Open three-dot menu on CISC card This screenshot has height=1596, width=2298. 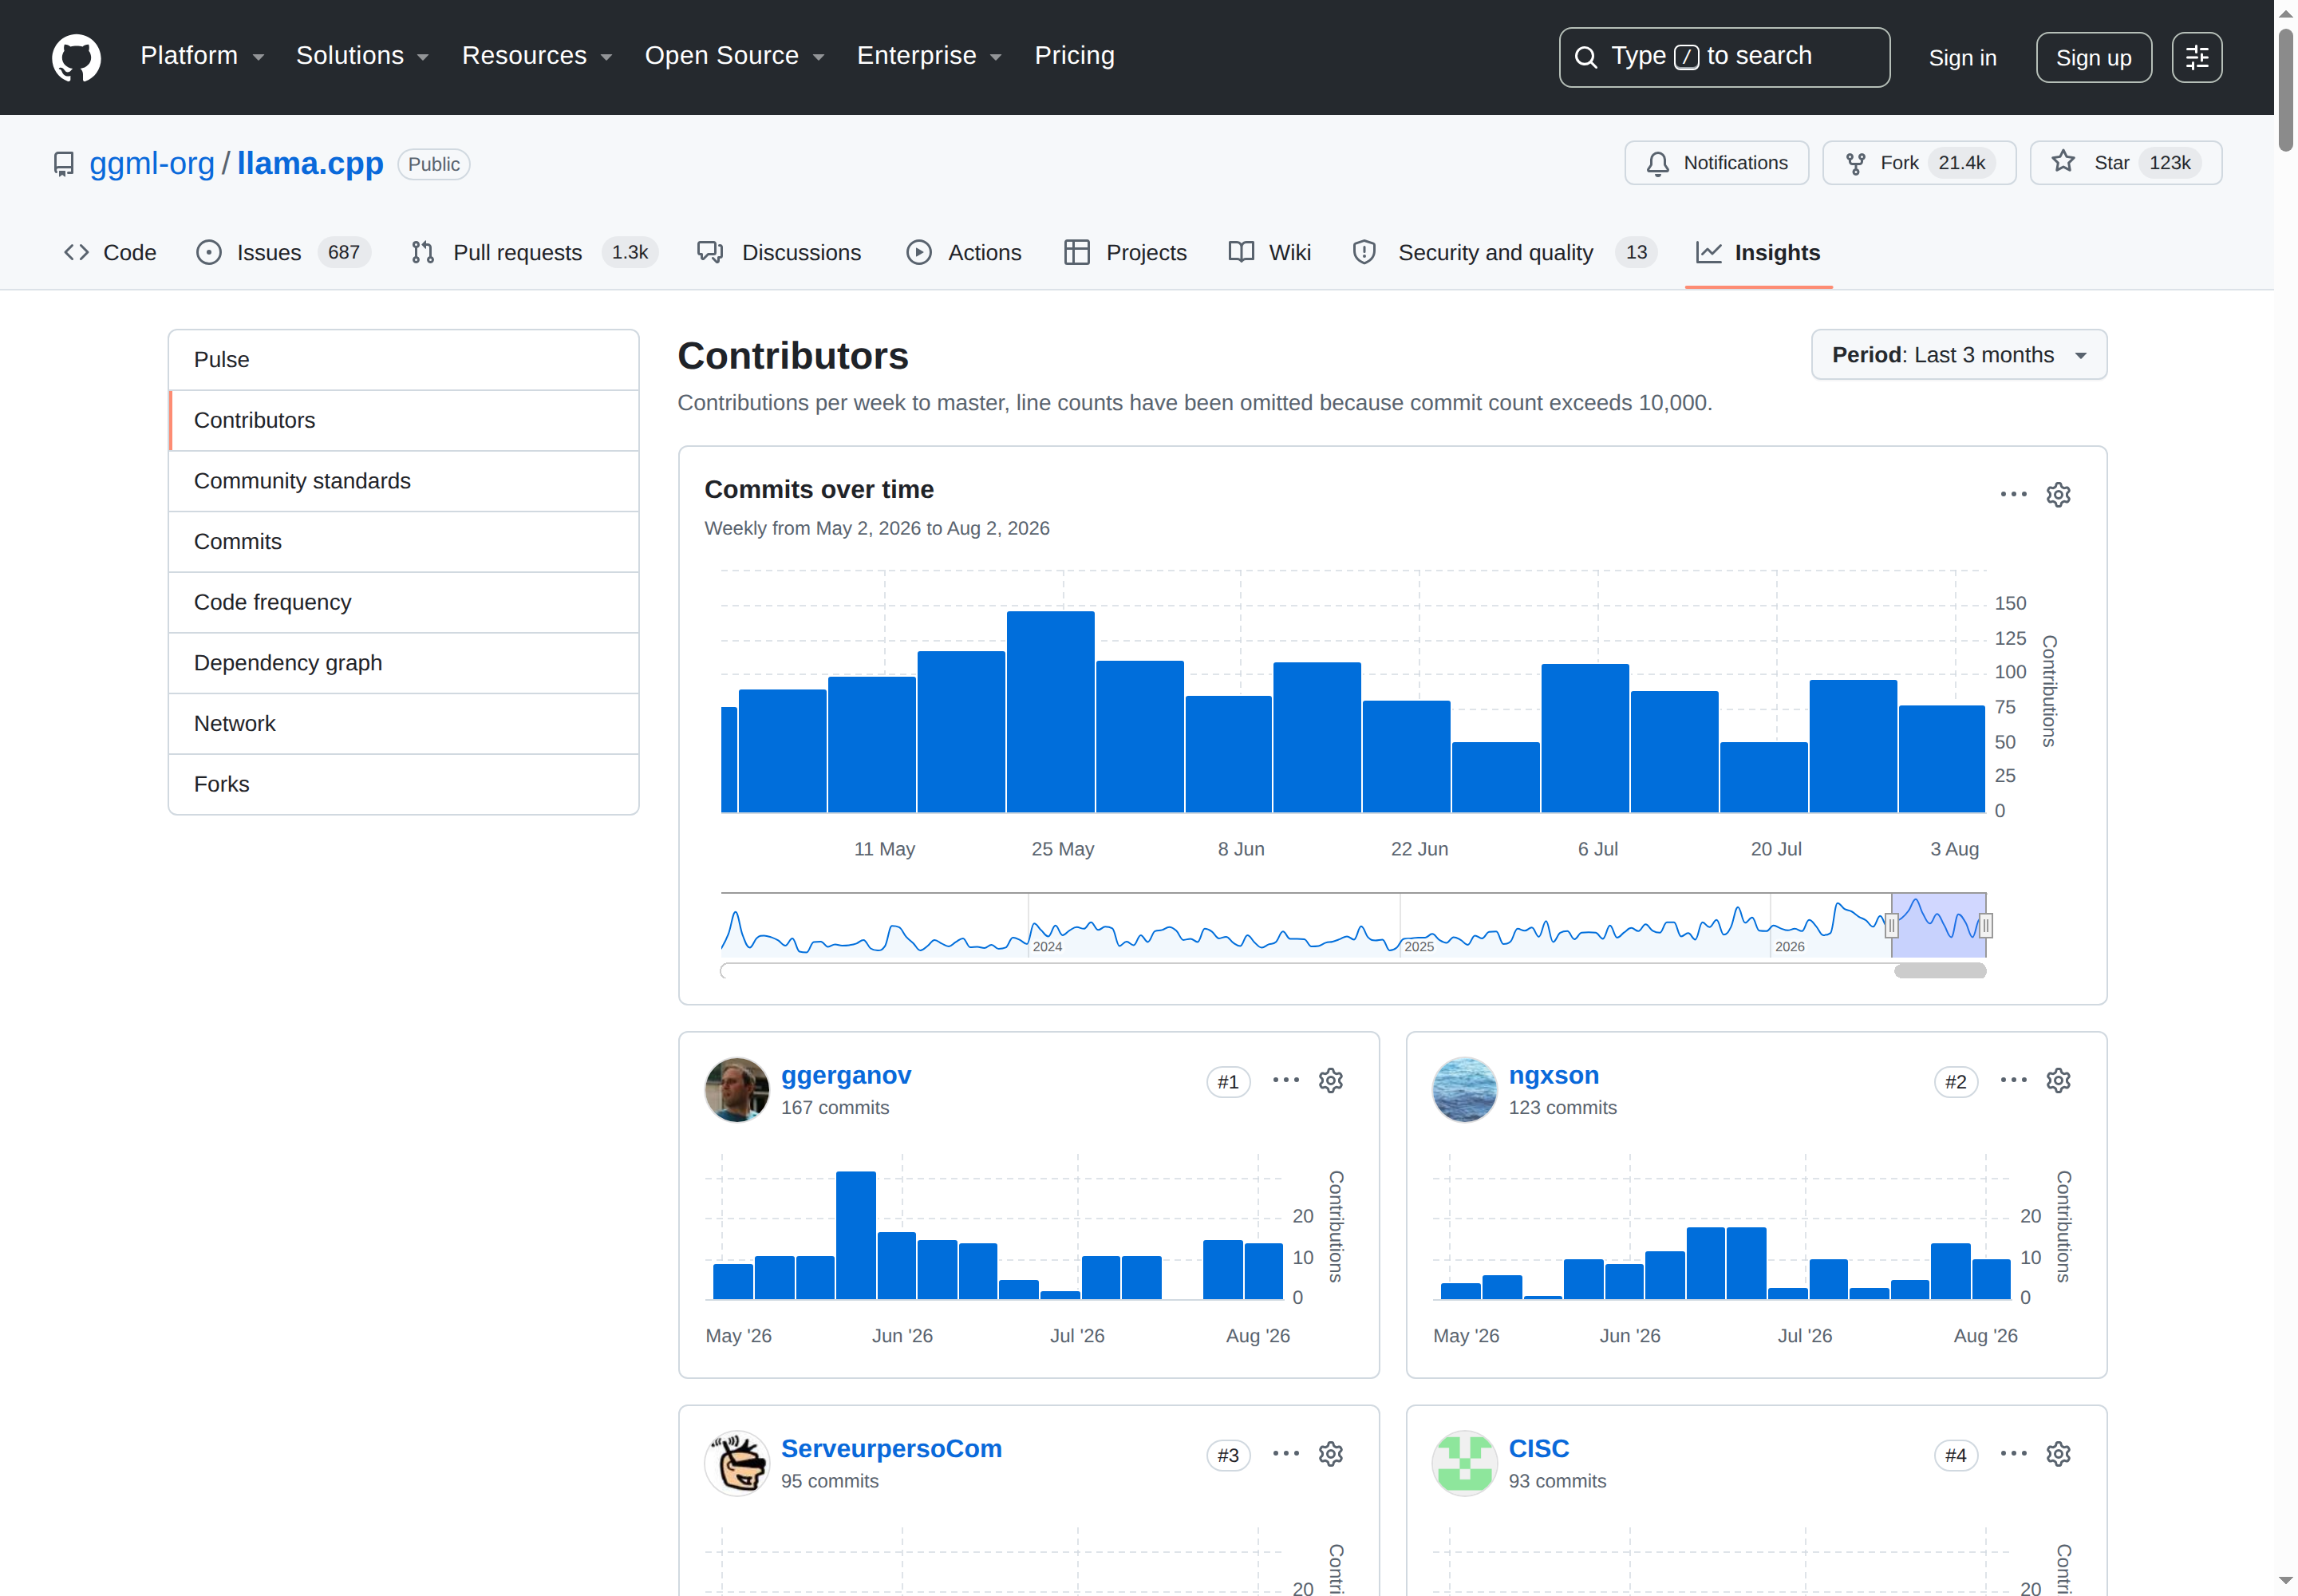tap(2013, 1454)
